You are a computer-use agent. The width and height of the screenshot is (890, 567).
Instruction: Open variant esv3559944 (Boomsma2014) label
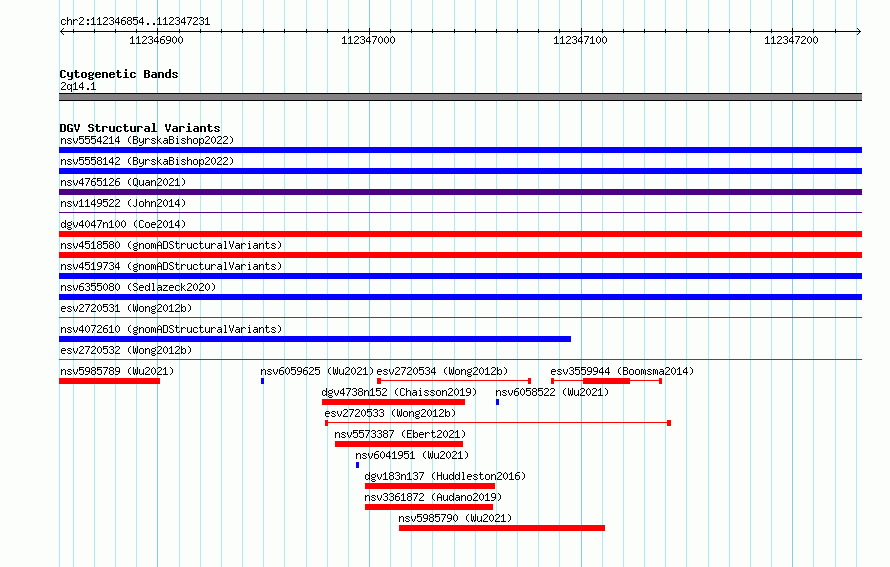pyautogui.click(x=622, y=371)
